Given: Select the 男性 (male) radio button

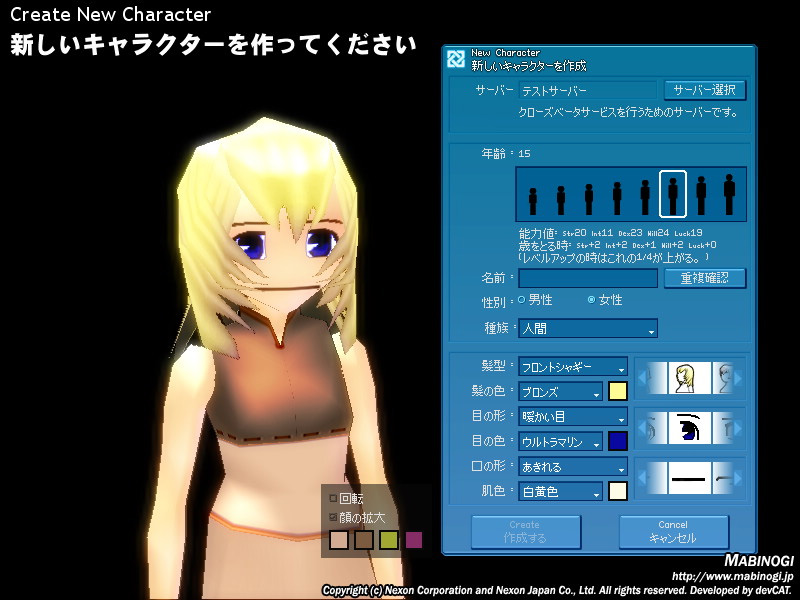Looking at the screenshot, I should click(x=521, y=300).
